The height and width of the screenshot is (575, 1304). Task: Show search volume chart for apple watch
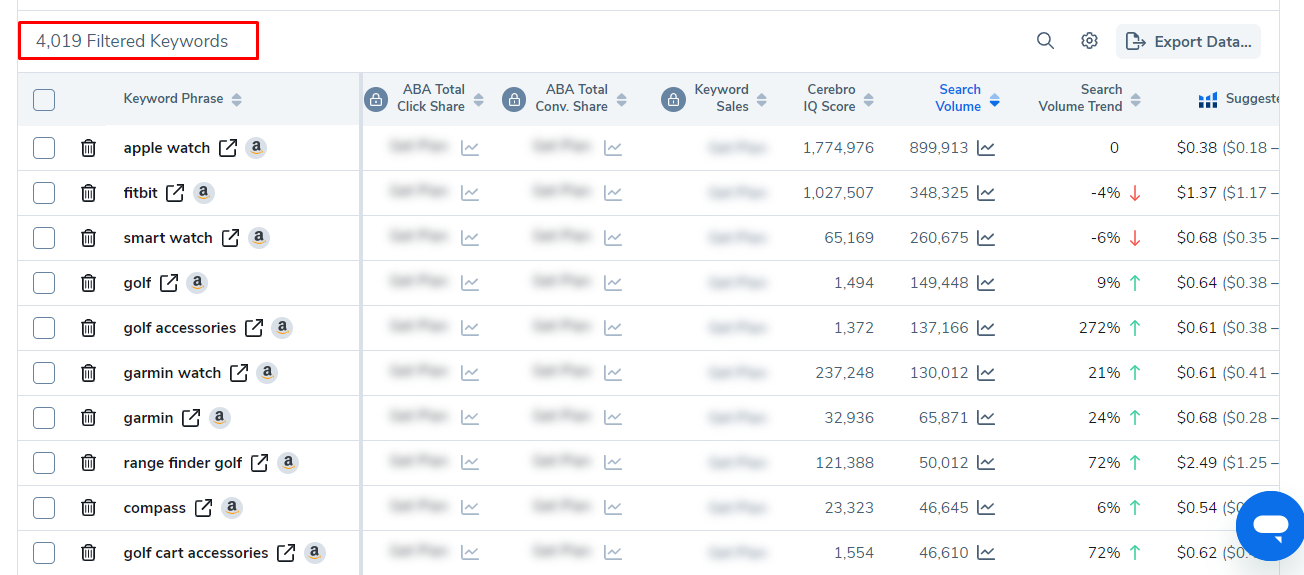tap(986, 148)
